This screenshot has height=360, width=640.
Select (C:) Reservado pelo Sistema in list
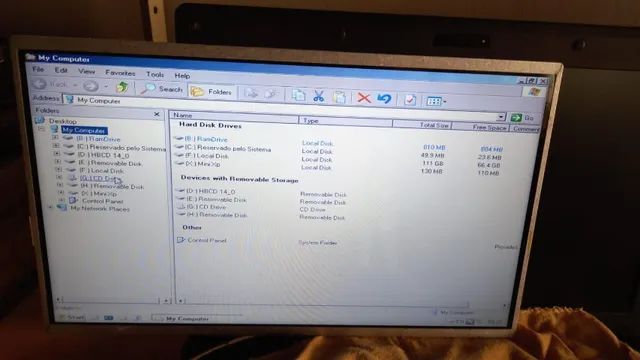point(228,148)
